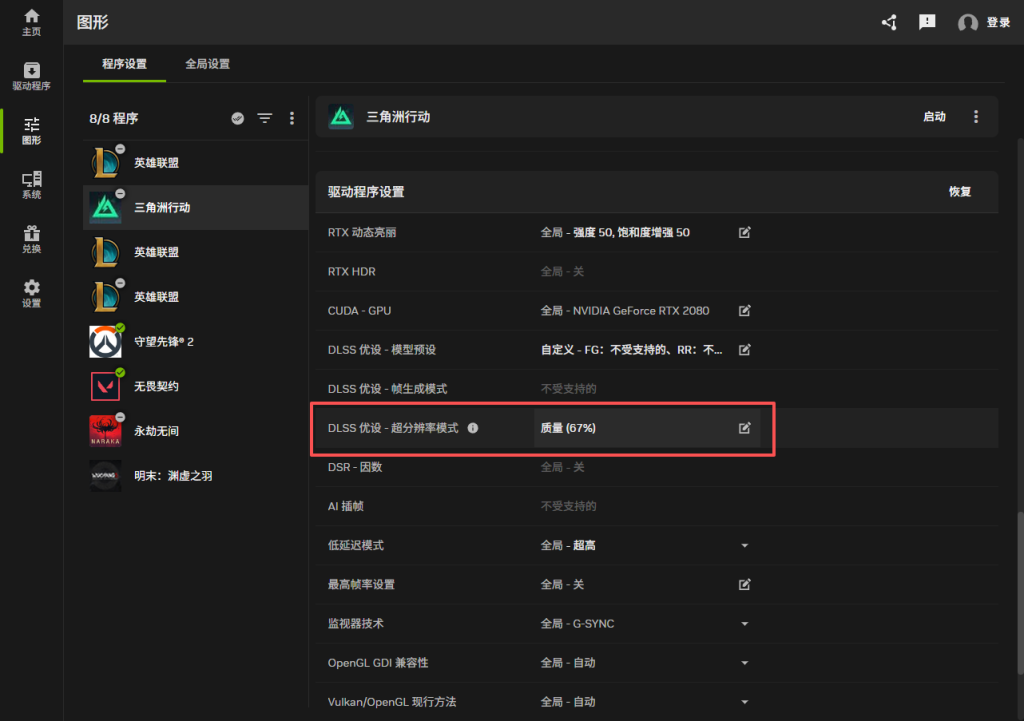Viewport: 1024px width, 721px height.
Task: Open the program list filter icon
Action: point(264,118)
